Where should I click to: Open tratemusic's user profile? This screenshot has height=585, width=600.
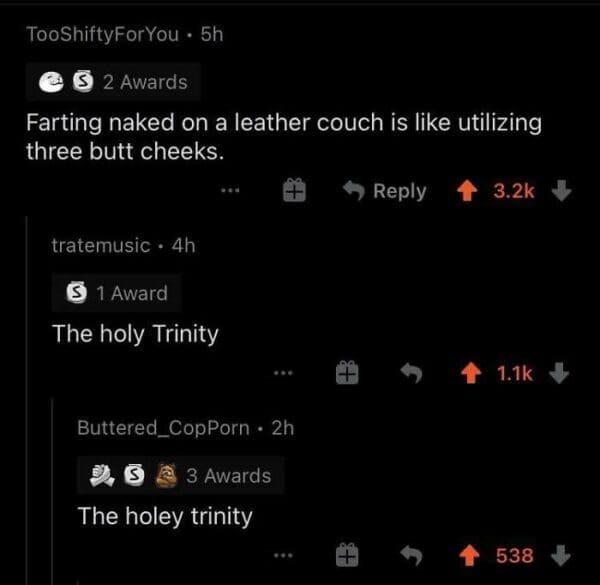tap(101, 244)
